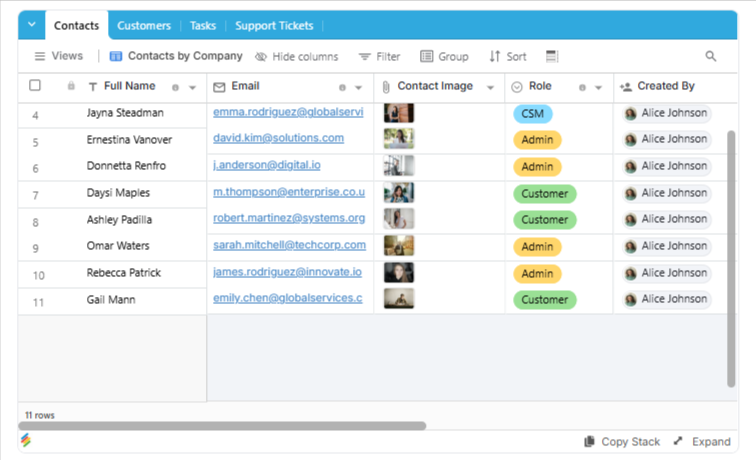Open Hide columns options
This screenshot has width=756, height=460.
(297, 57)
